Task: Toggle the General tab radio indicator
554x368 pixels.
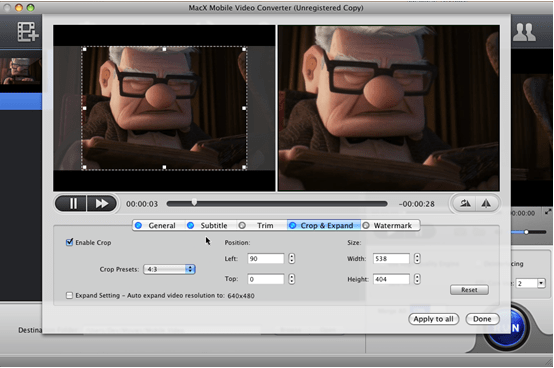Action: click(138, 225)
